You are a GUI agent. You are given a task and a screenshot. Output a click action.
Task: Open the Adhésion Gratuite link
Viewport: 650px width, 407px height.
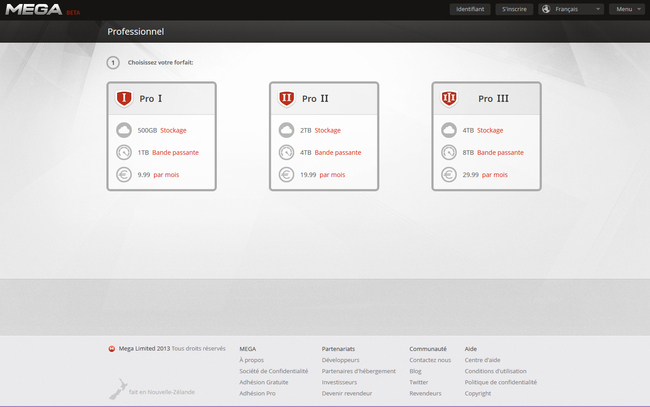(264, 382)
